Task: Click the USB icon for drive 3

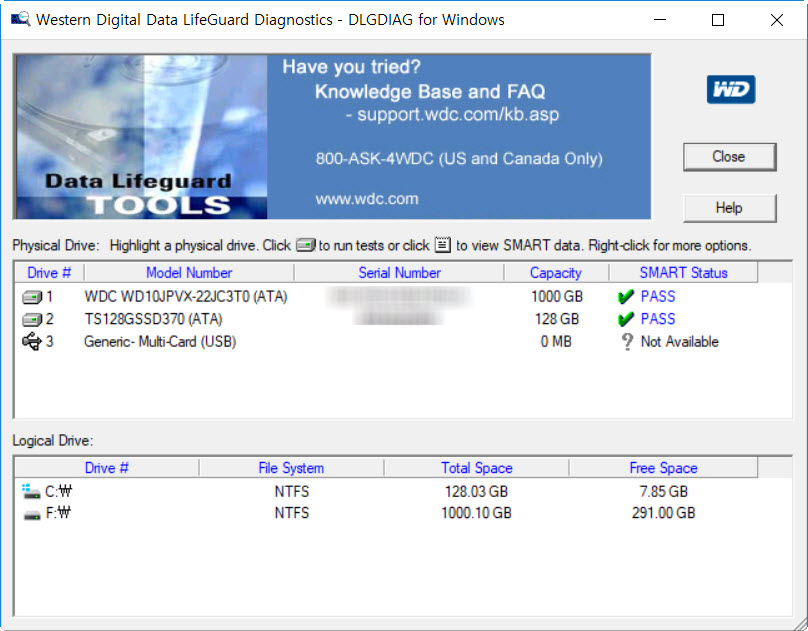Action: click(32, 342)
